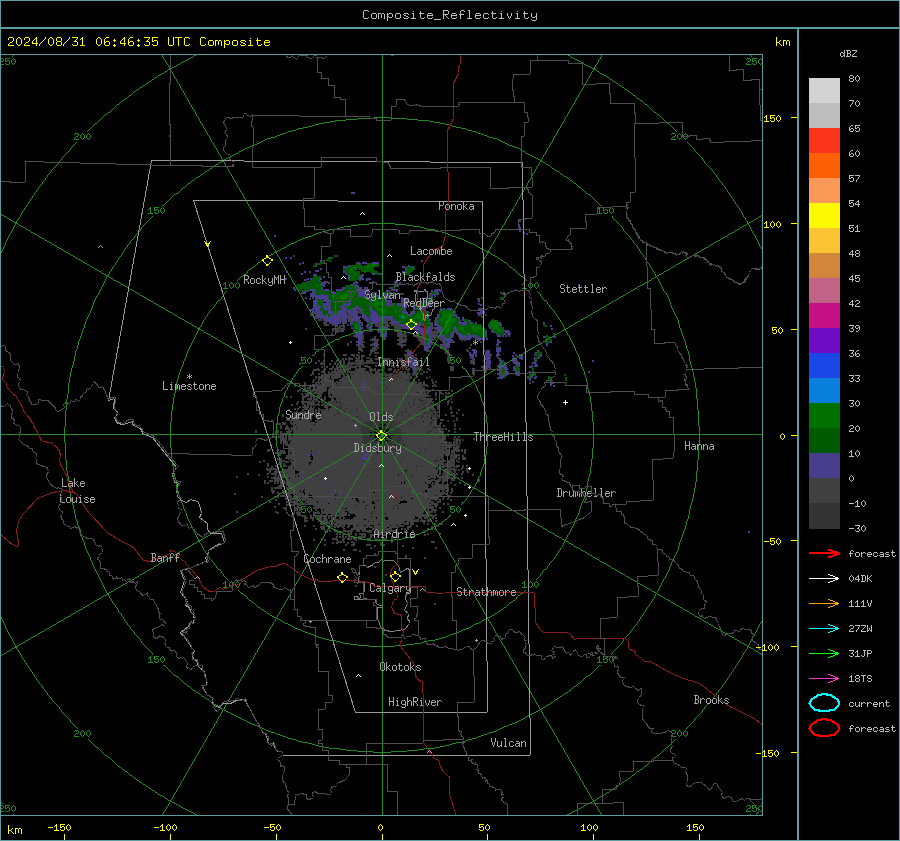Click the yellow radar-center diamond at Didsbury
The width and height of the screenshot is (900, 841).
tap(382, 435)
